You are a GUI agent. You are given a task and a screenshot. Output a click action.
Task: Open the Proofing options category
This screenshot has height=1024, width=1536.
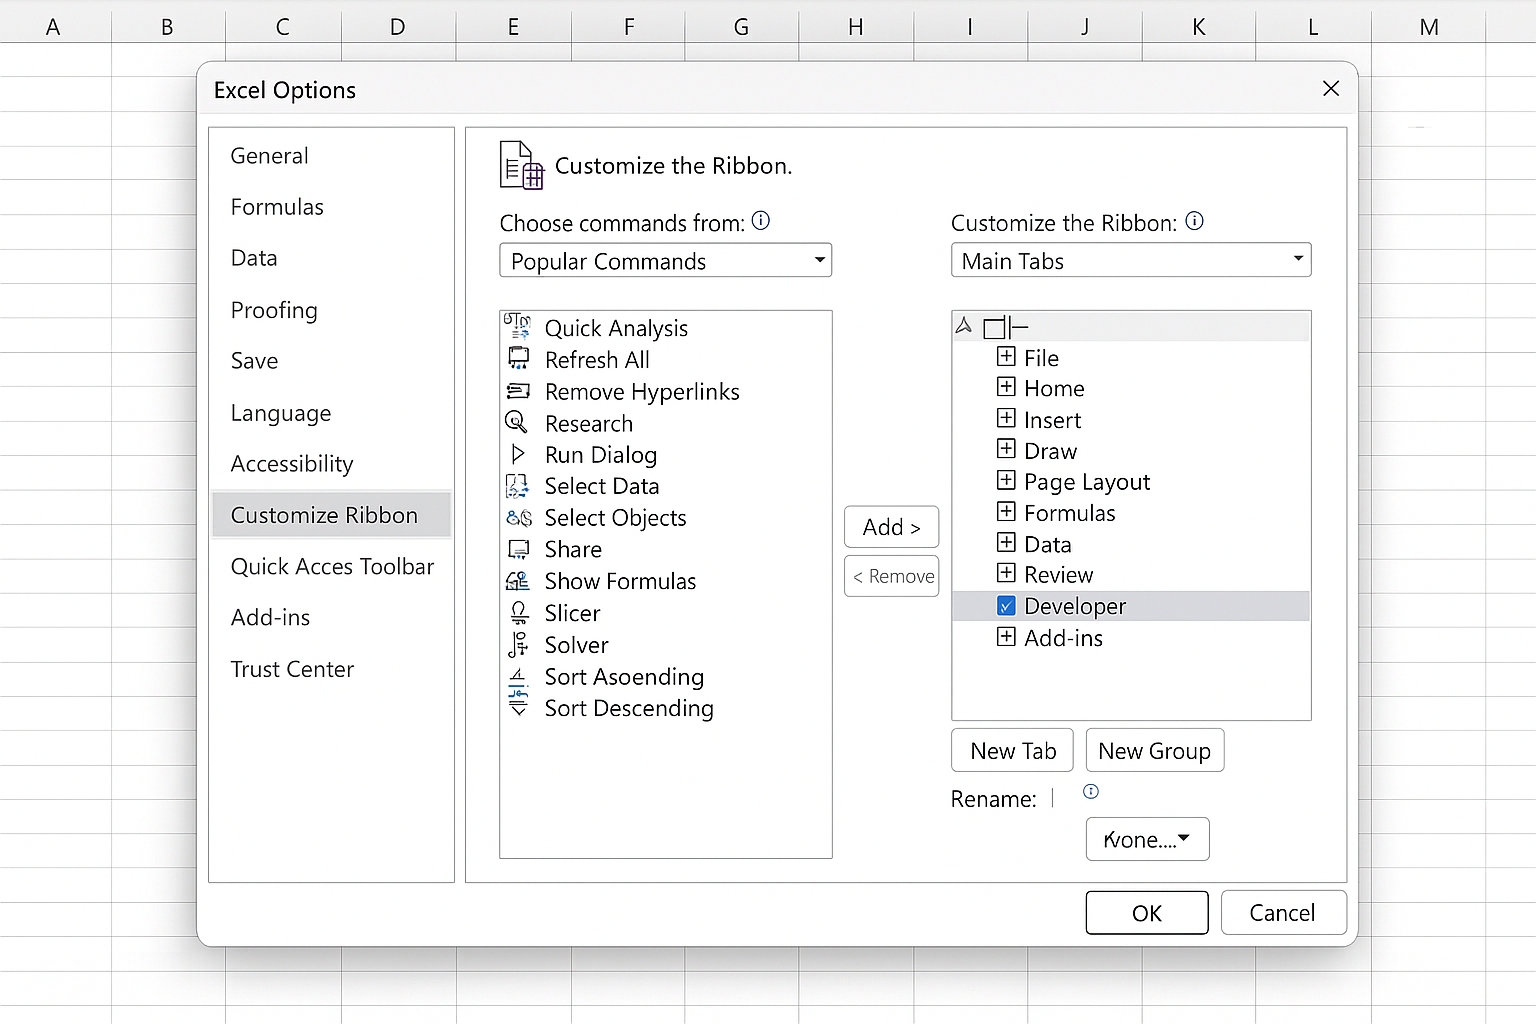click(331, 310)
